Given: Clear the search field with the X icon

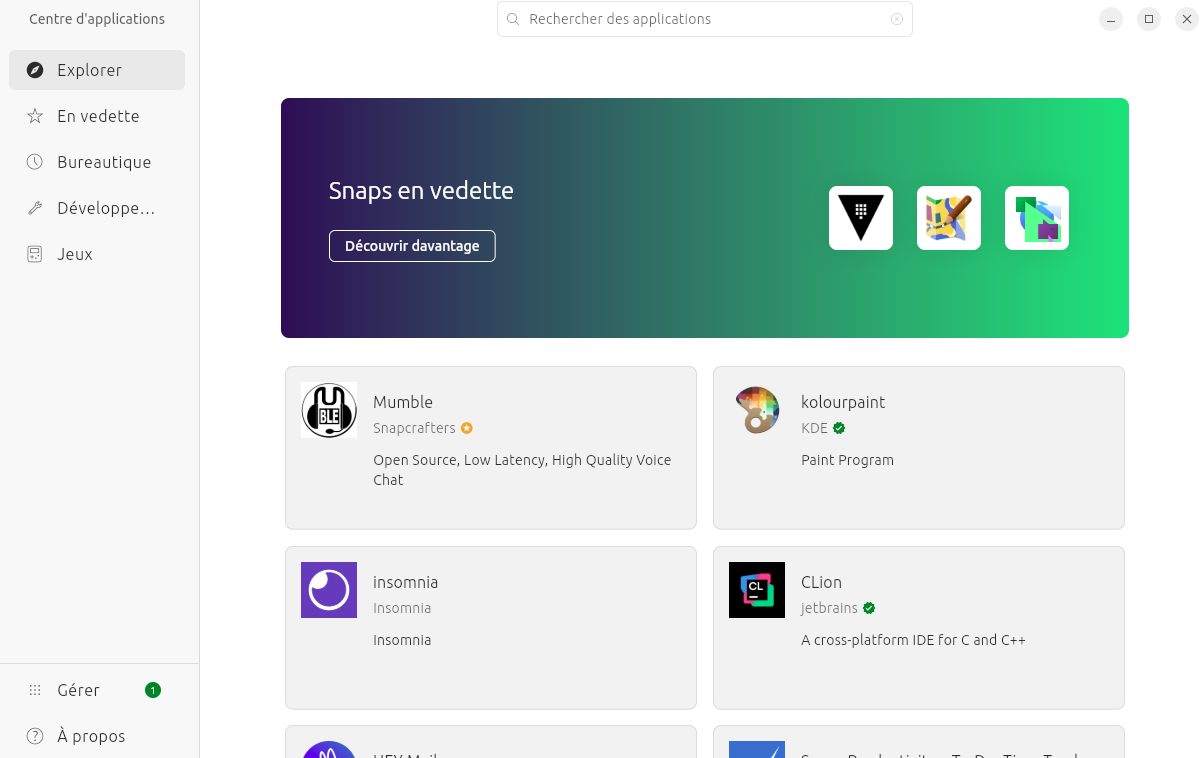Looking at the screenshot, I should [896, 19].
